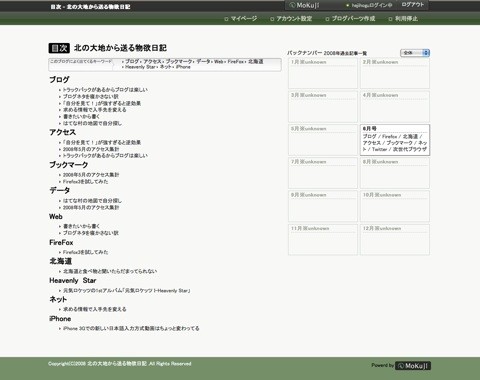Select the 1月 unknown back number card
The image size is (480, 380).
(323, 73)
